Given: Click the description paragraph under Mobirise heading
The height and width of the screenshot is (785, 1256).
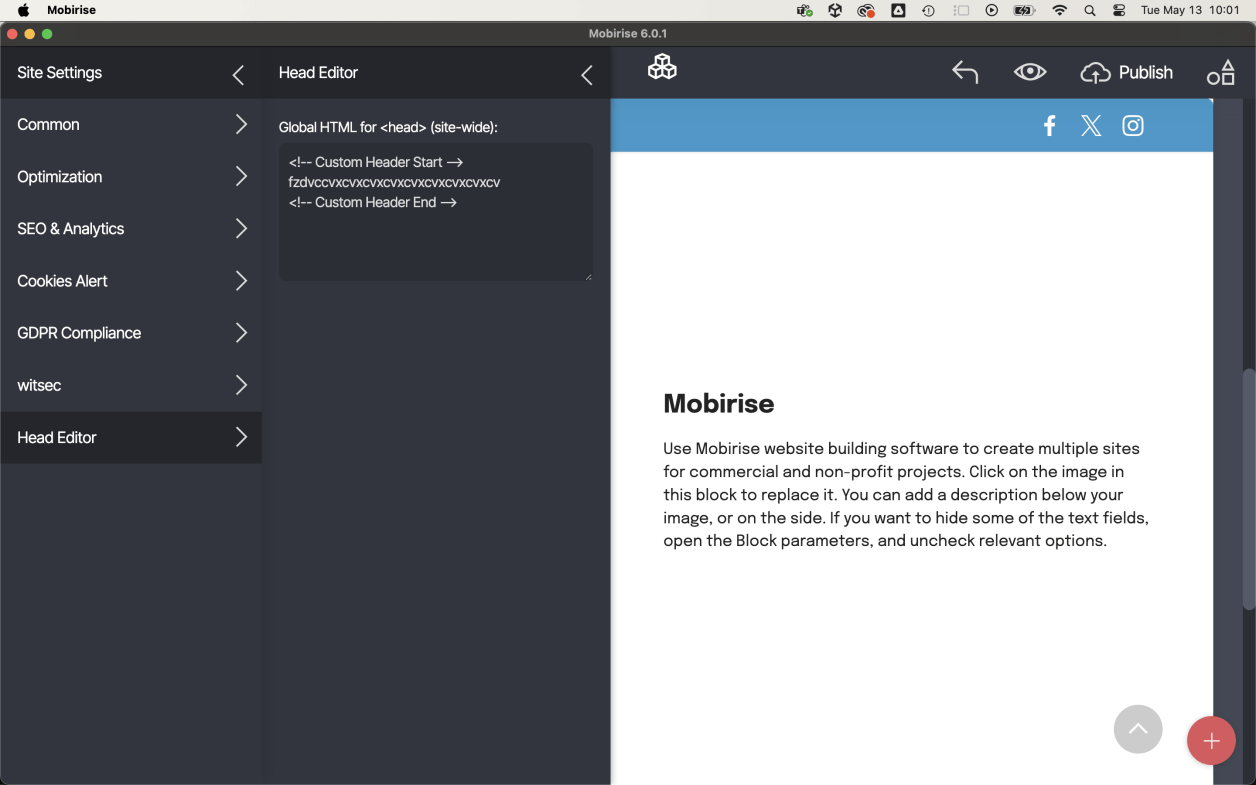Looking at the screenshot, I should point(906,494).
